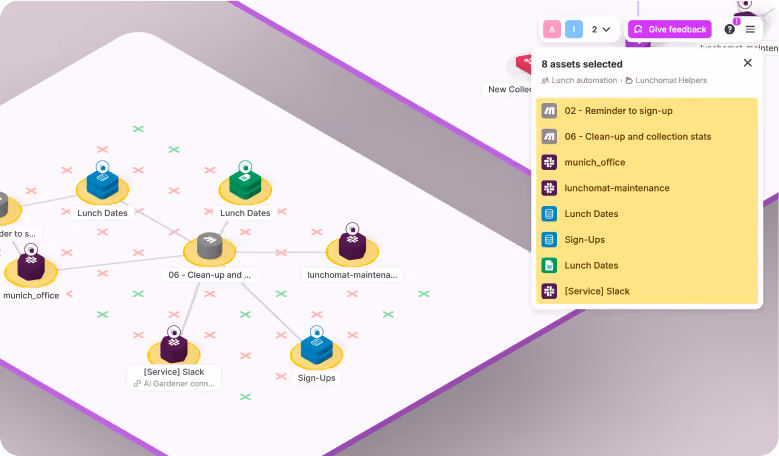Click the blue Lunch Dates database node
The image size is (779, 456).
(x=102, y=185)
